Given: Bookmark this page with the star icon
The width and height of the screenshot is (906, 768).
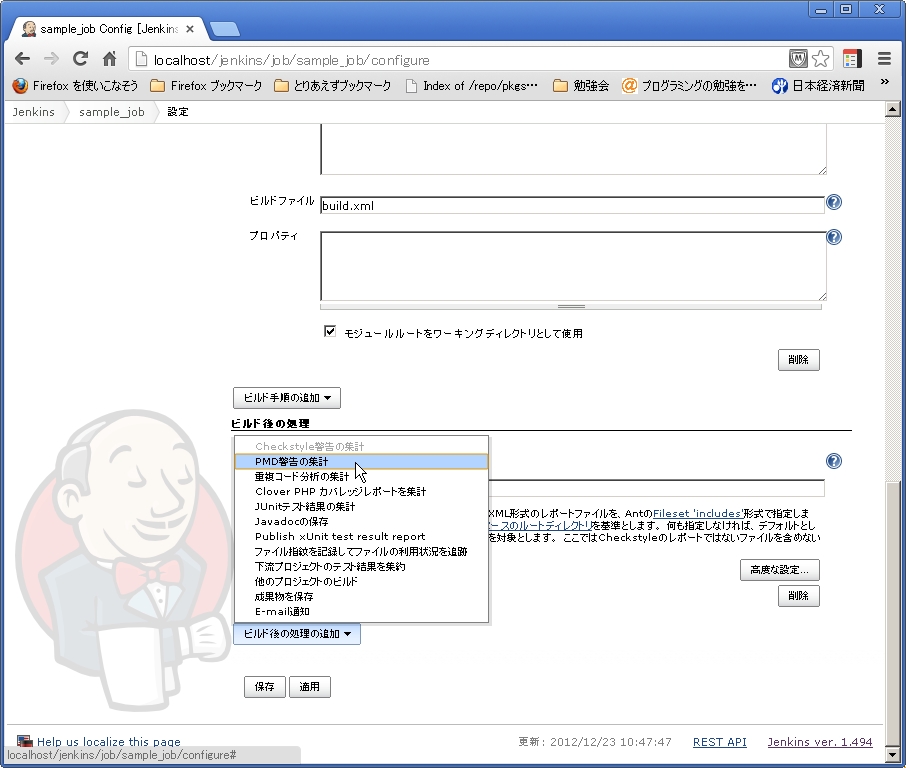Looking at the screenshot, I should point(820,59).
